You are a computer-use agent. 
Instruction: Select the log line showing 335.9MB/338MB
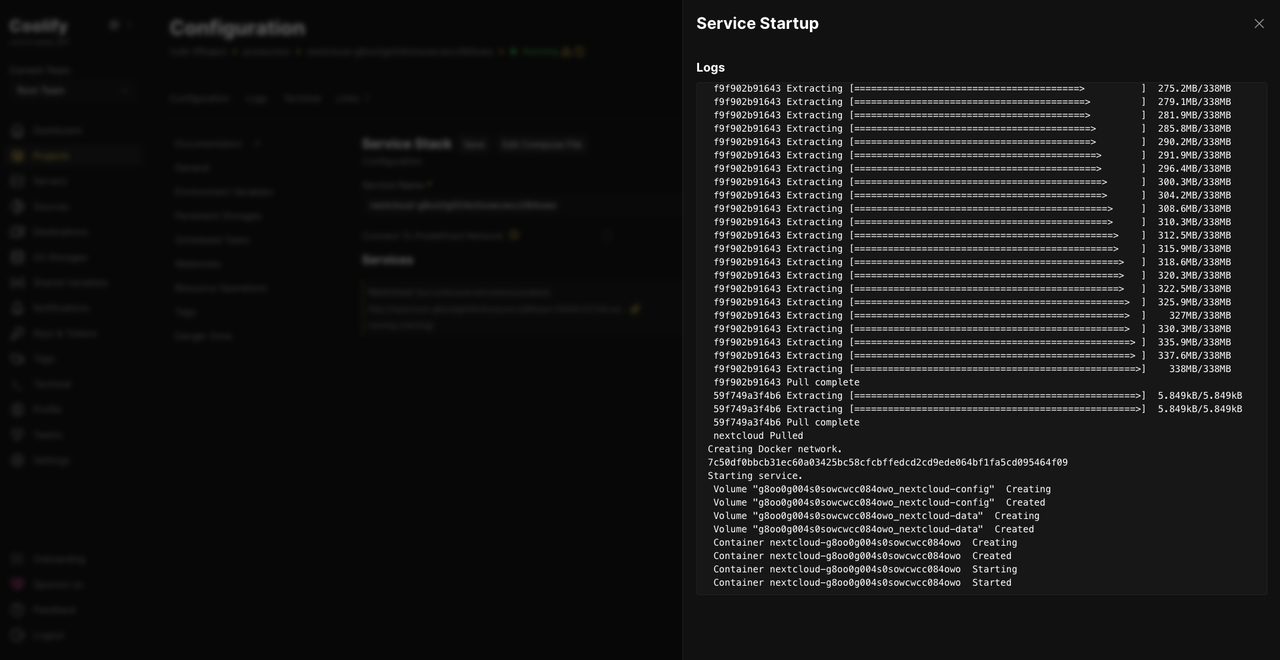[x=972, y=342]
